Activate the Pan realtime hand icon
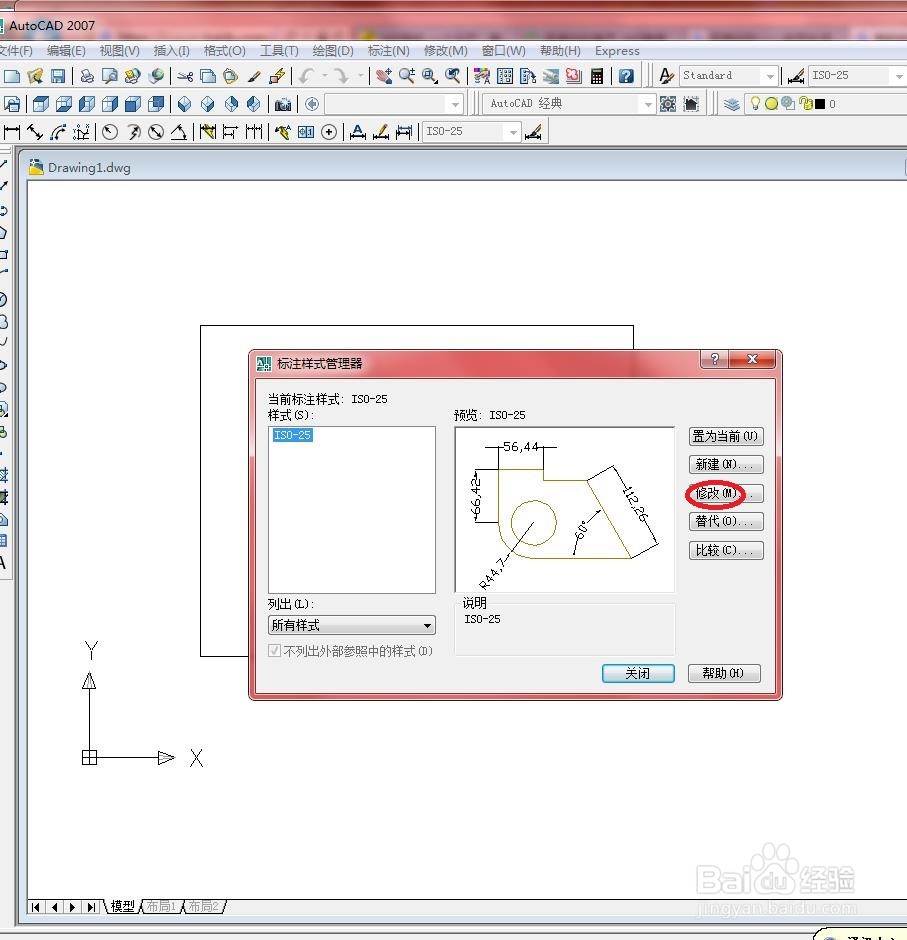Viewport: 907px width, 940px height. [x=384, y=76]
